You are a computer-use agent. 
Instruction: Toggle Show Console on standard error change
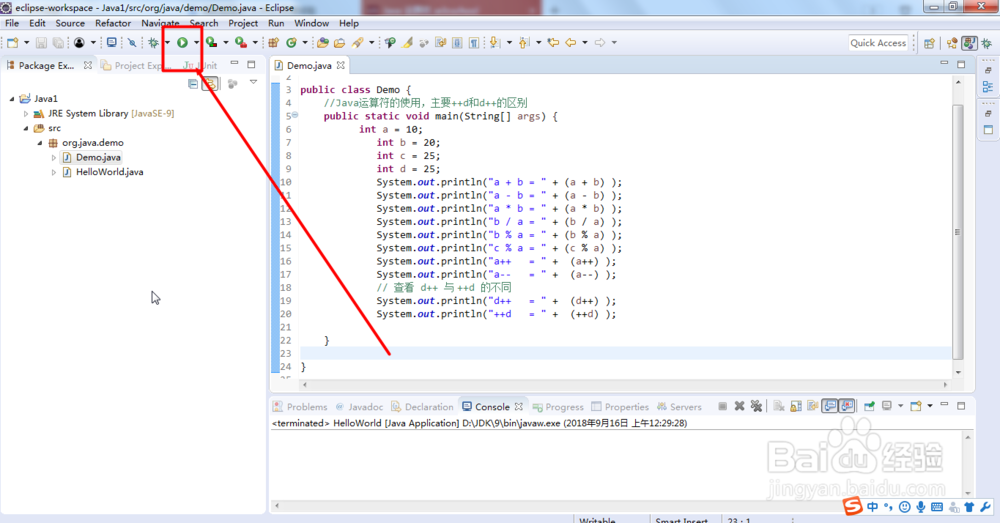pos(847,406)
